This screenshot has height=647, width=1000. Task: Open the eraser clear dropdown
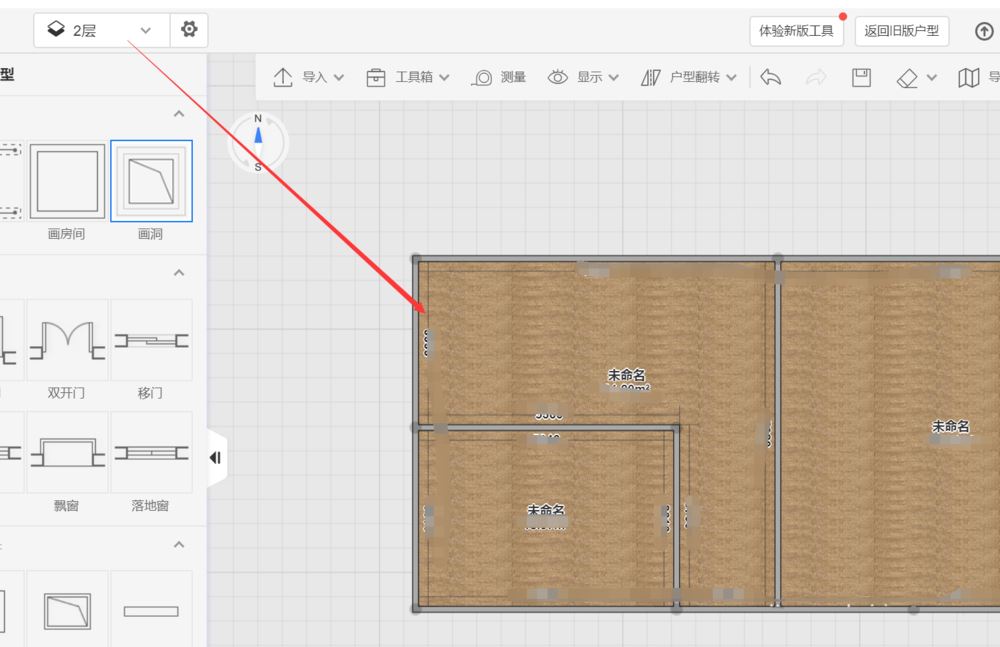(x=916, y=77)
